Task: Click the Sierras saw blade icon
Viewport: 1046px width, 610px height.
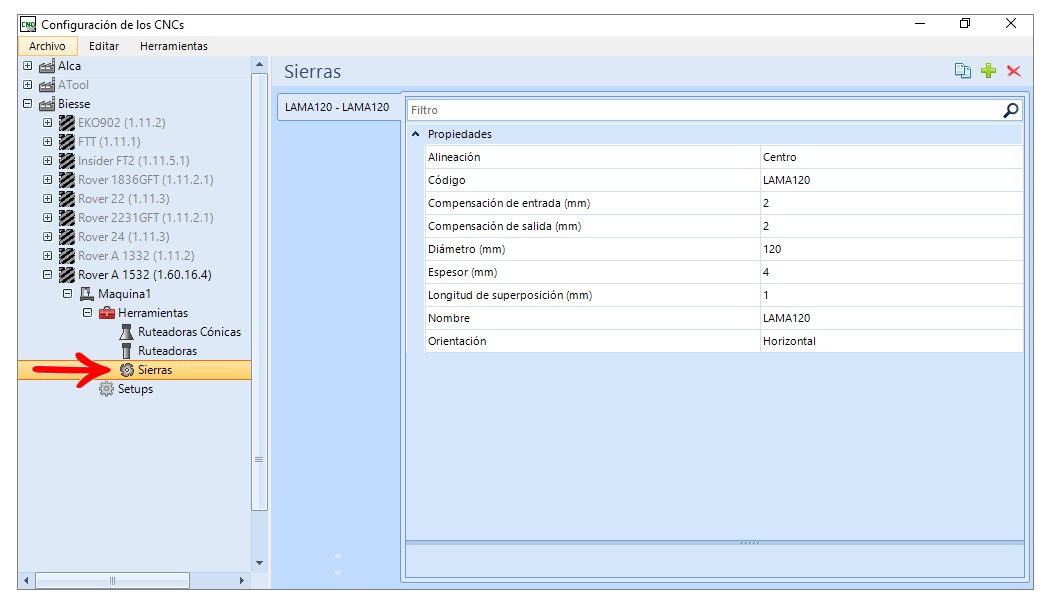Action: [127, 370]
